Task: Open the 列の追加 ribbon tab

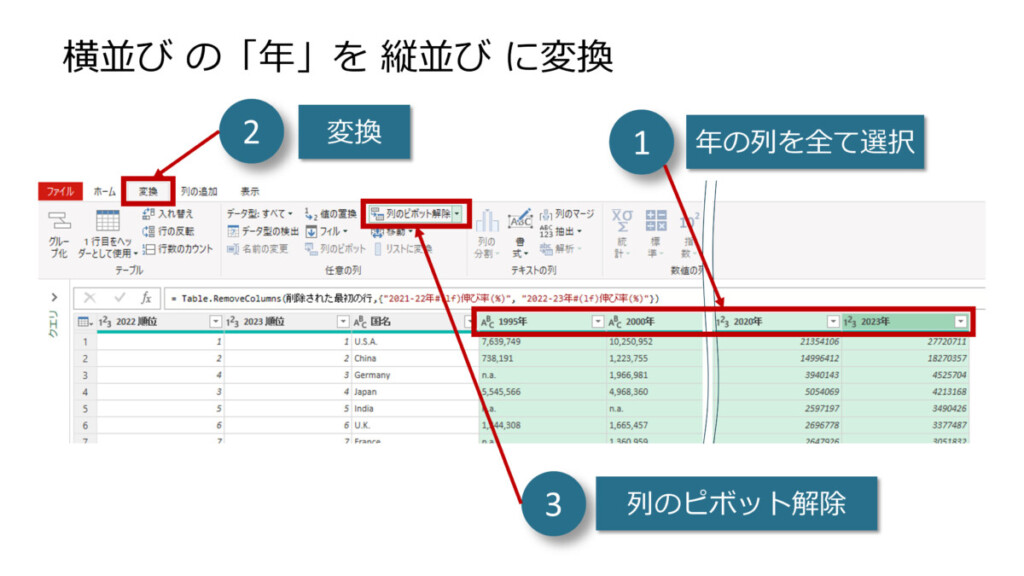Action: click(x=199, y=191)
